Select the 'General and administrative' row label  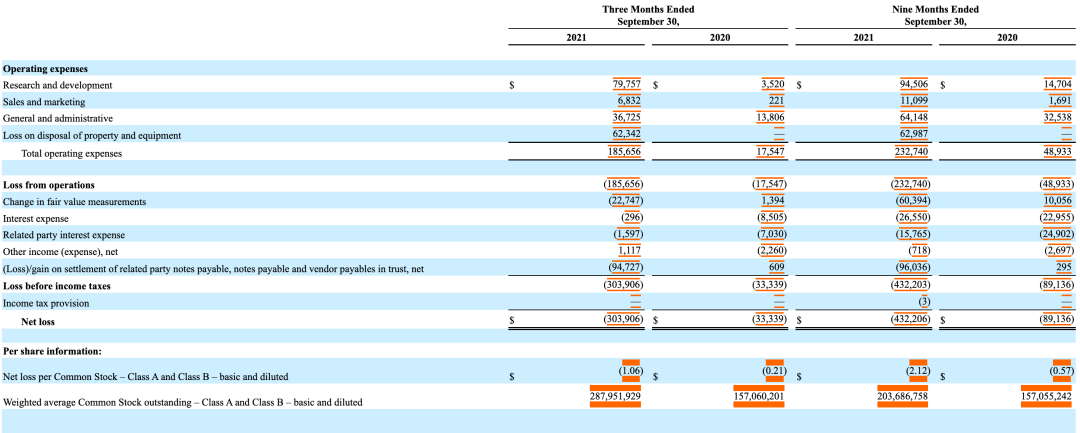click(58, 118)
